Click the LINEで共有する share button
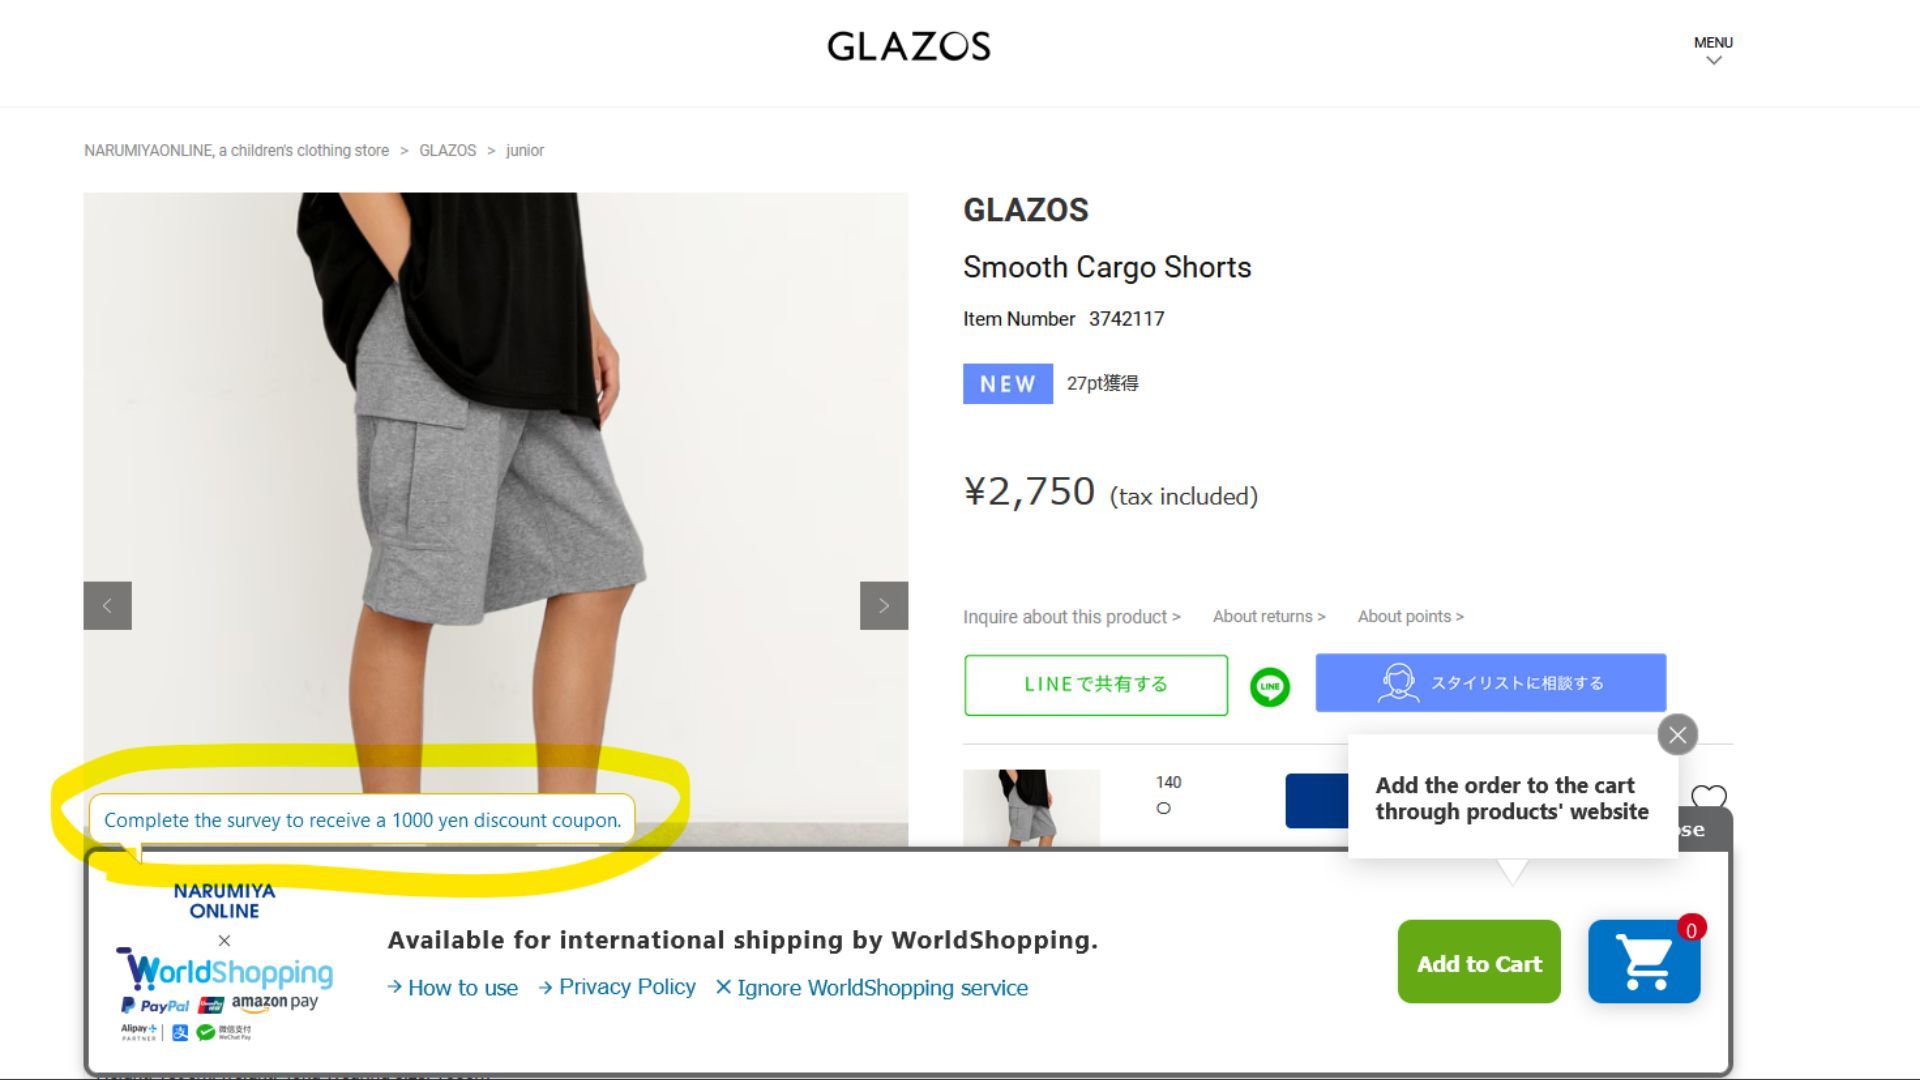The height and width of the screenshot is (1080, 1920). (1095, 685)
